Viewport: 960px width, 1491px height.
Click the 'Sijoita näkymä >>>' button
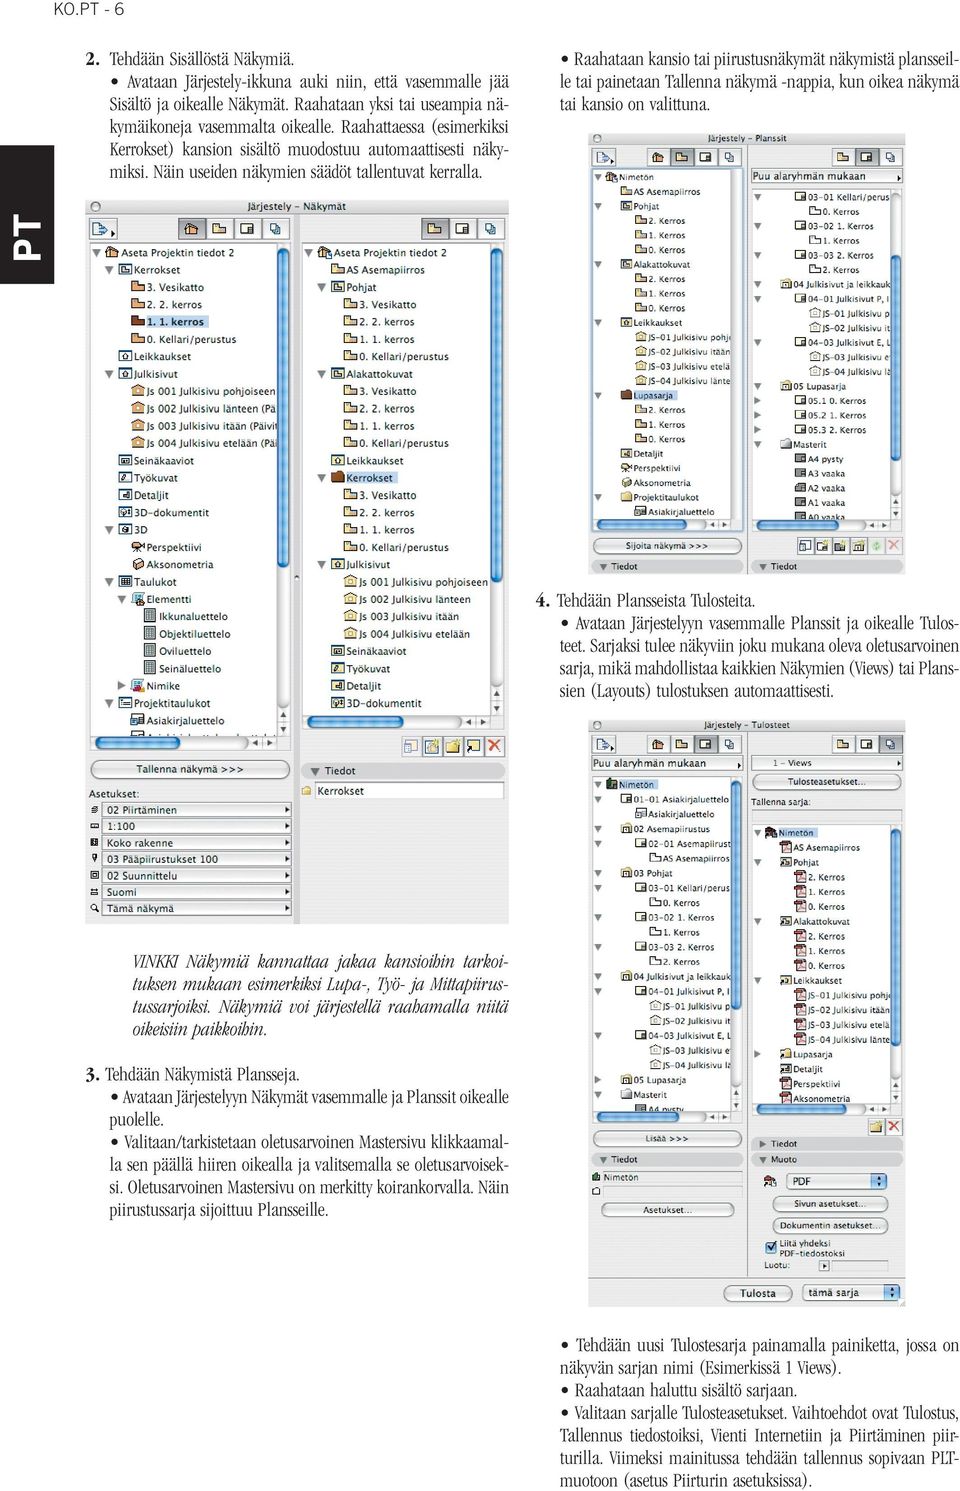[x=667, y=546]
